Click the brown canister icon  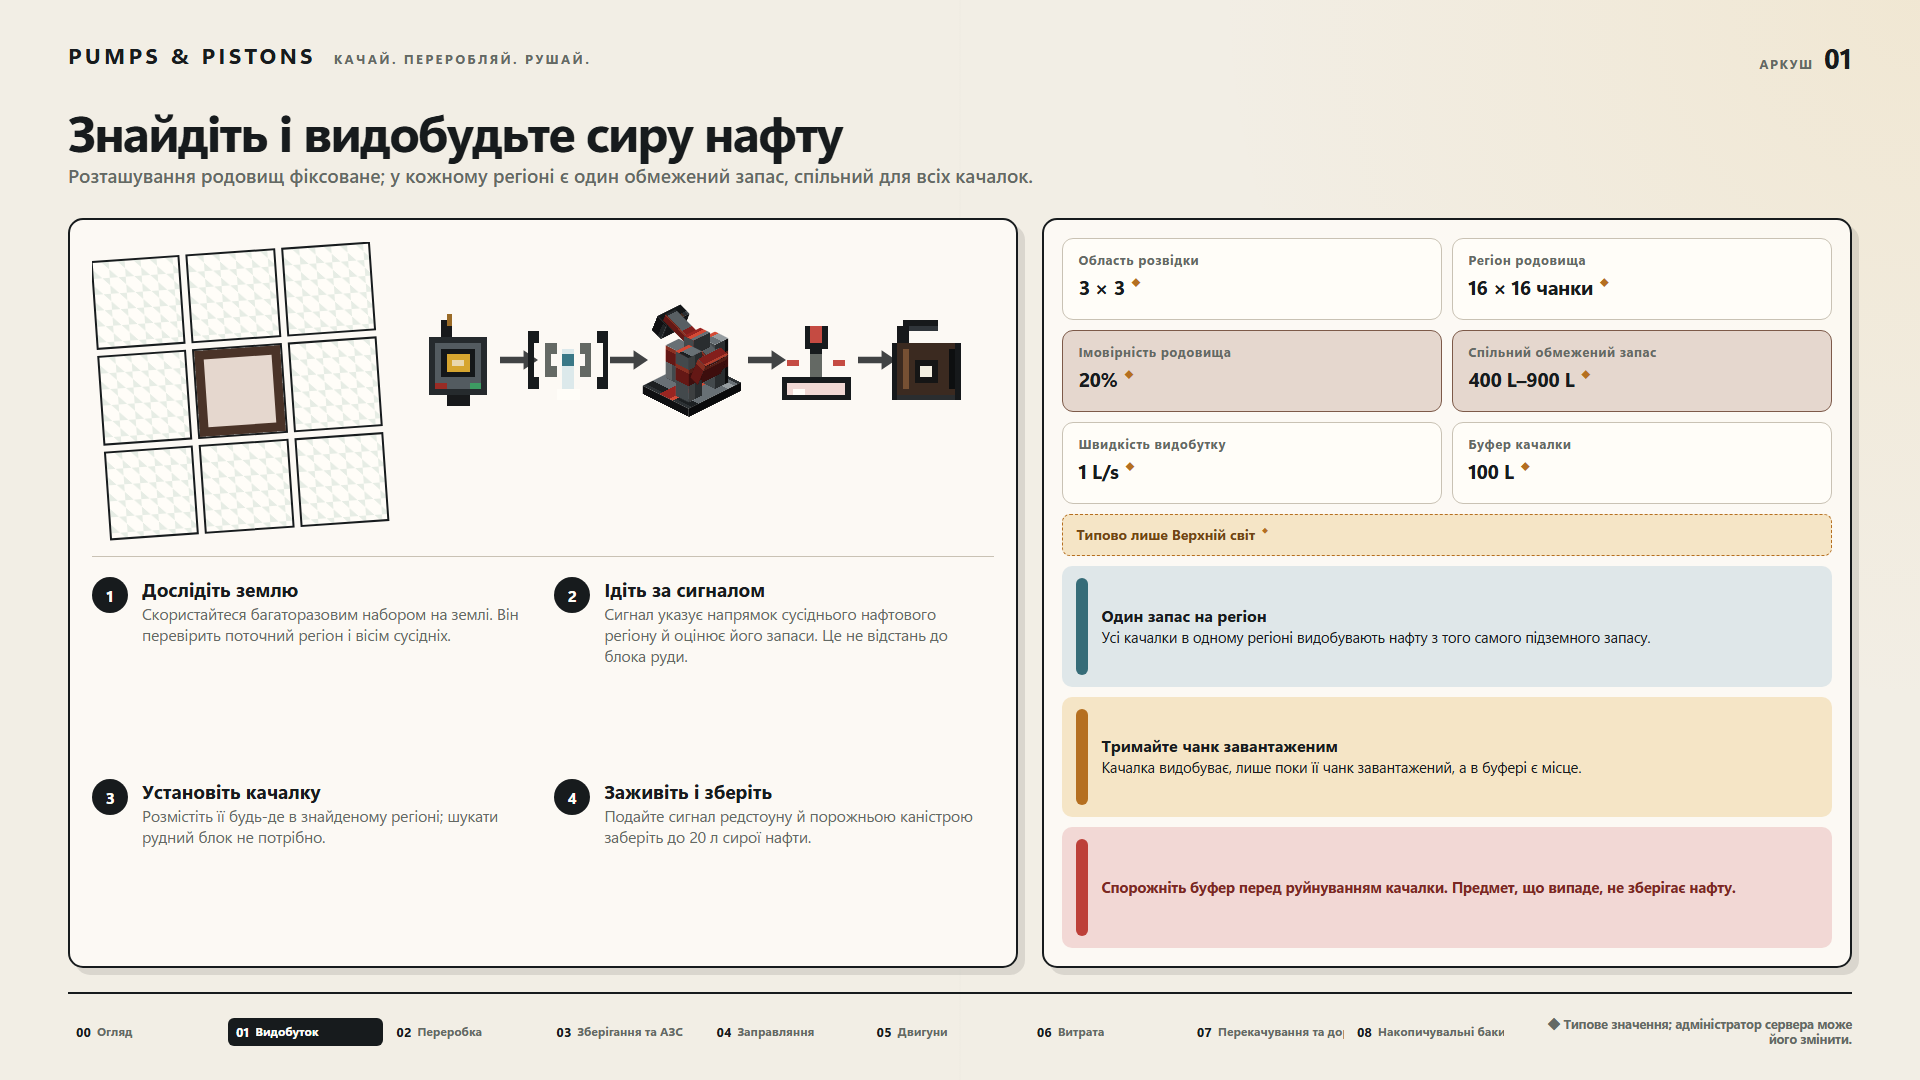click(926, 360)
